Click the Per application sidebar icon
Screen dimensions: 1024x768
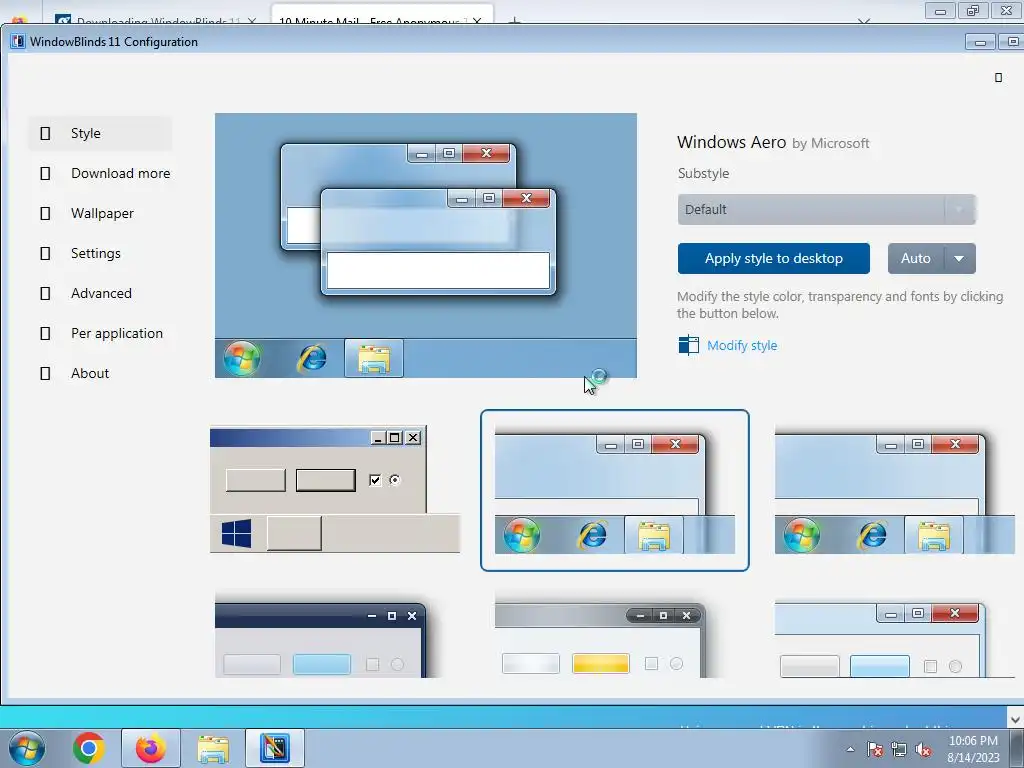pyautogui.click(x=45, y=333)
